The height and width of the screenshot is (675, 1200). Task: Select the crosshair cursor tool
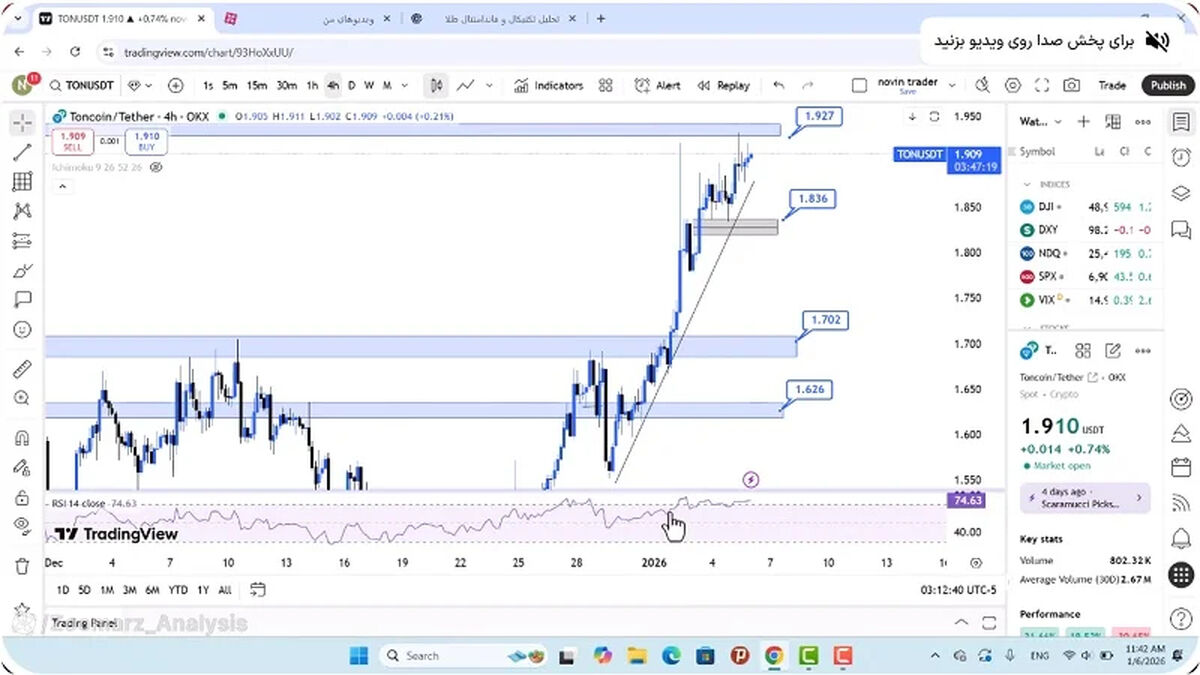pos(22,123)
